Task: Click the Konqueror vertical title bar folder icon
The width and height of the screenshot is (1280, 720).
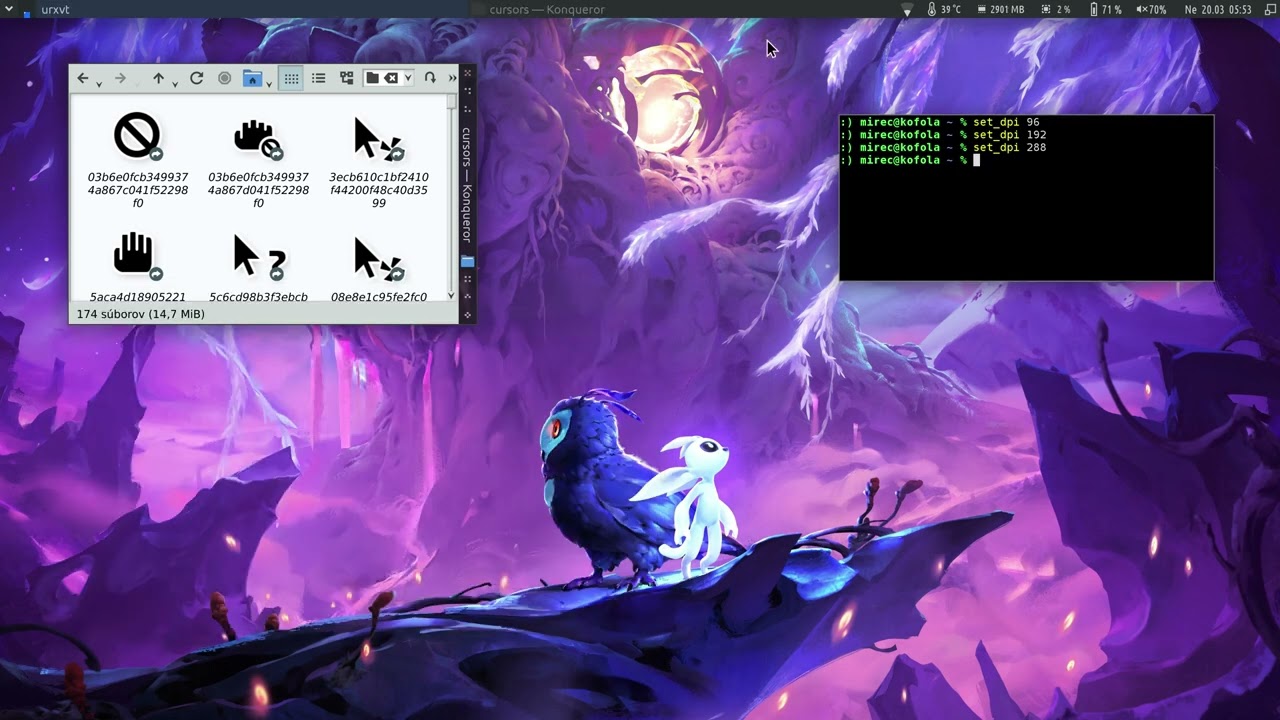Action: 467,261
